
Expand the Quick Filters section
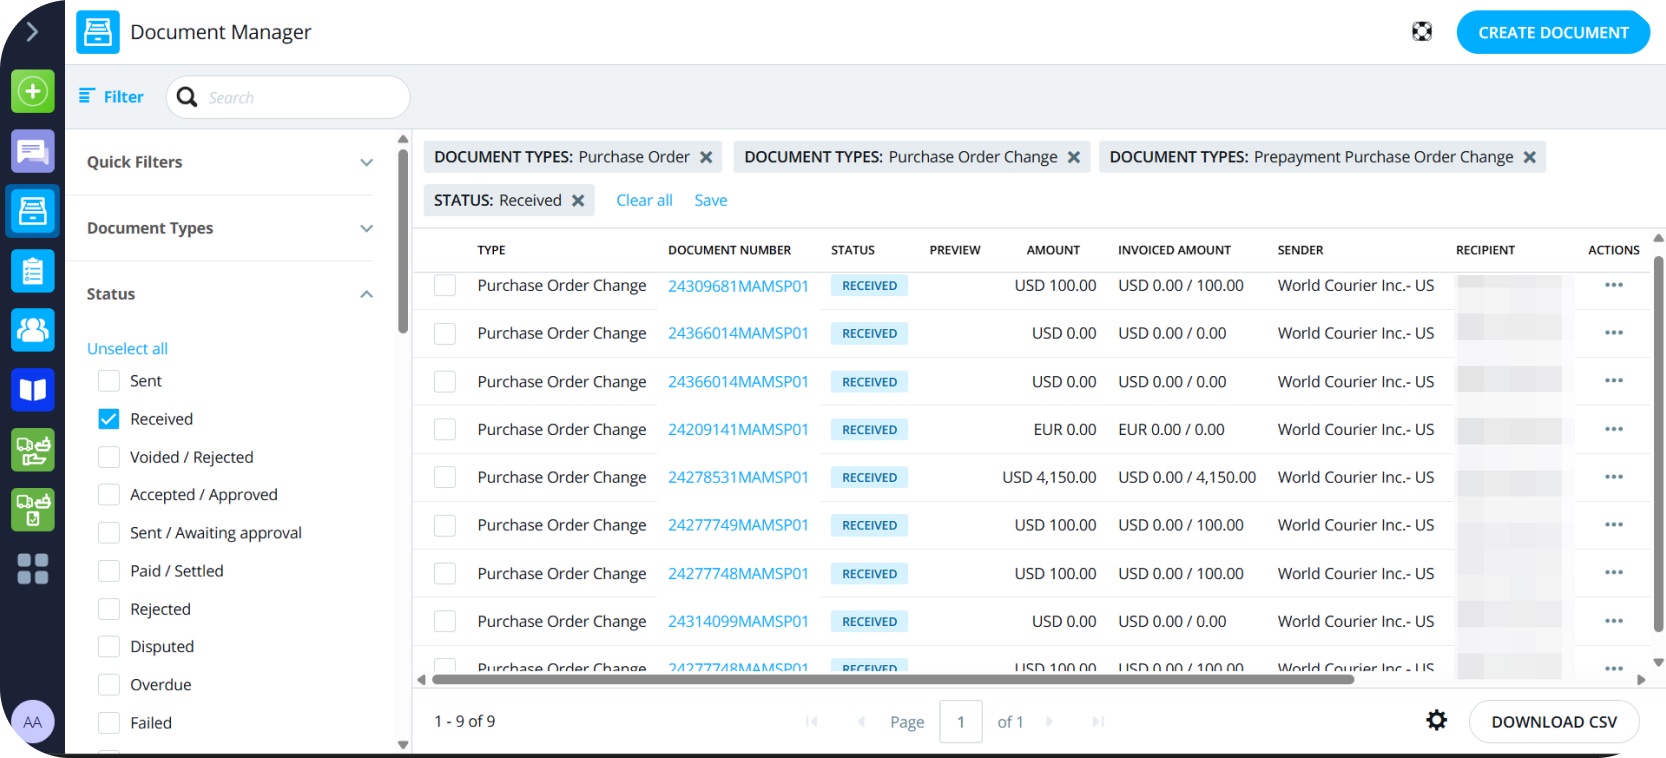366,162
